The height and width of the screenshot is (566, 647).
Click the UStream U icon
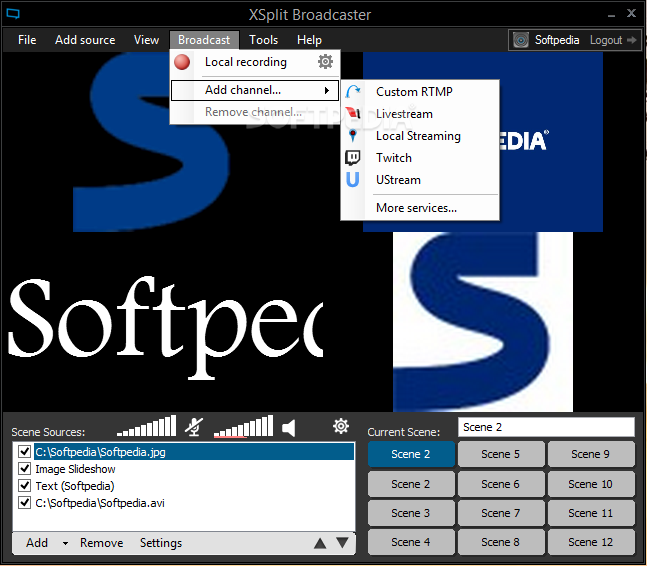point(352,179)
